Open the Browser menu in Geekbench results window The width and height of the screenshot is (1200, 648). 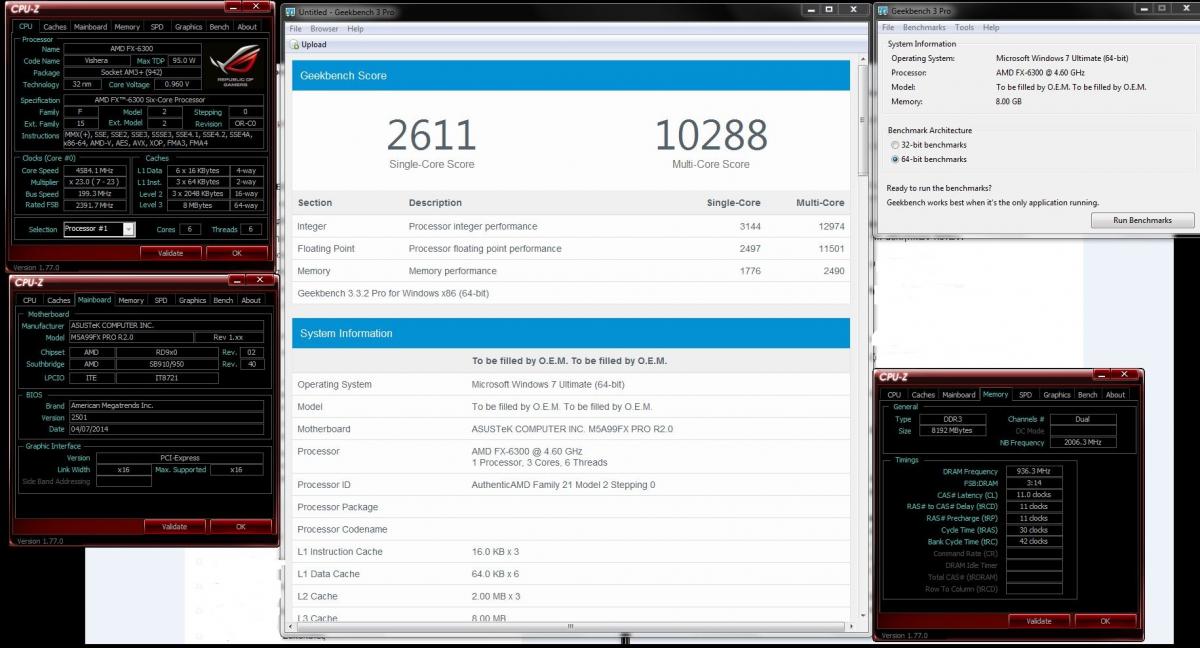coord(324,29)
